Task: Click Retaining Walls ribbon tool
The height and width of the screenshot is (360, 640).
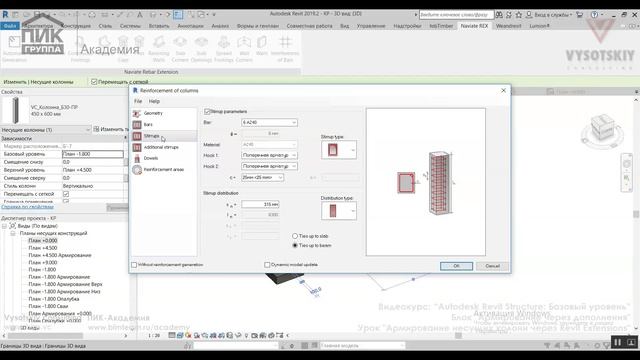Action: [x=158, y=49]
